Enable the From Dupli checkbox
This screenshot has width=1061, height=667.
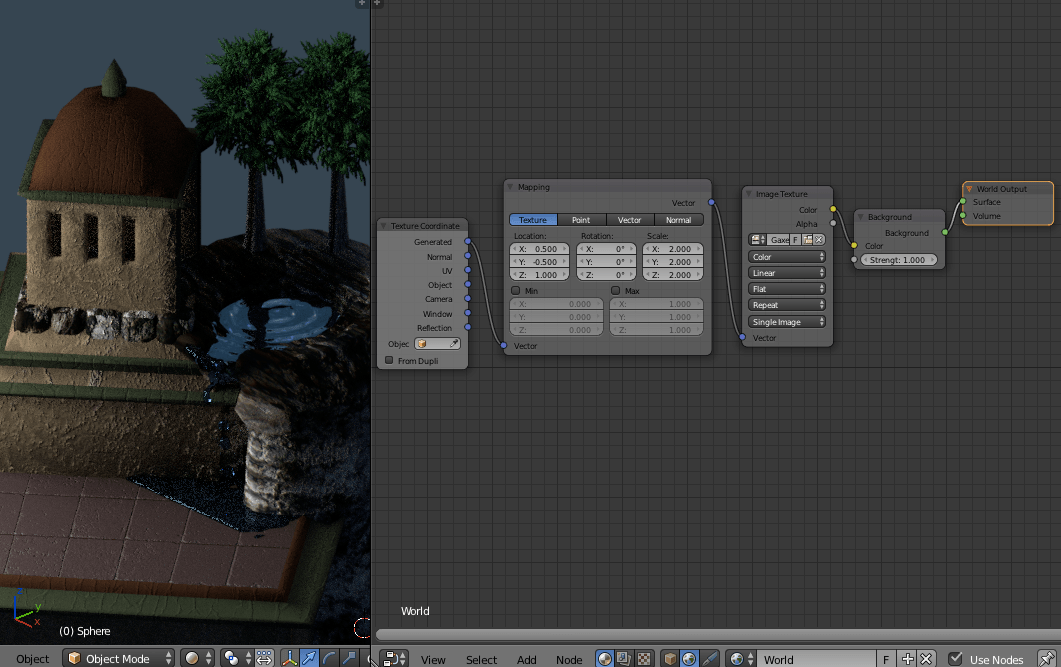(389, 360)
